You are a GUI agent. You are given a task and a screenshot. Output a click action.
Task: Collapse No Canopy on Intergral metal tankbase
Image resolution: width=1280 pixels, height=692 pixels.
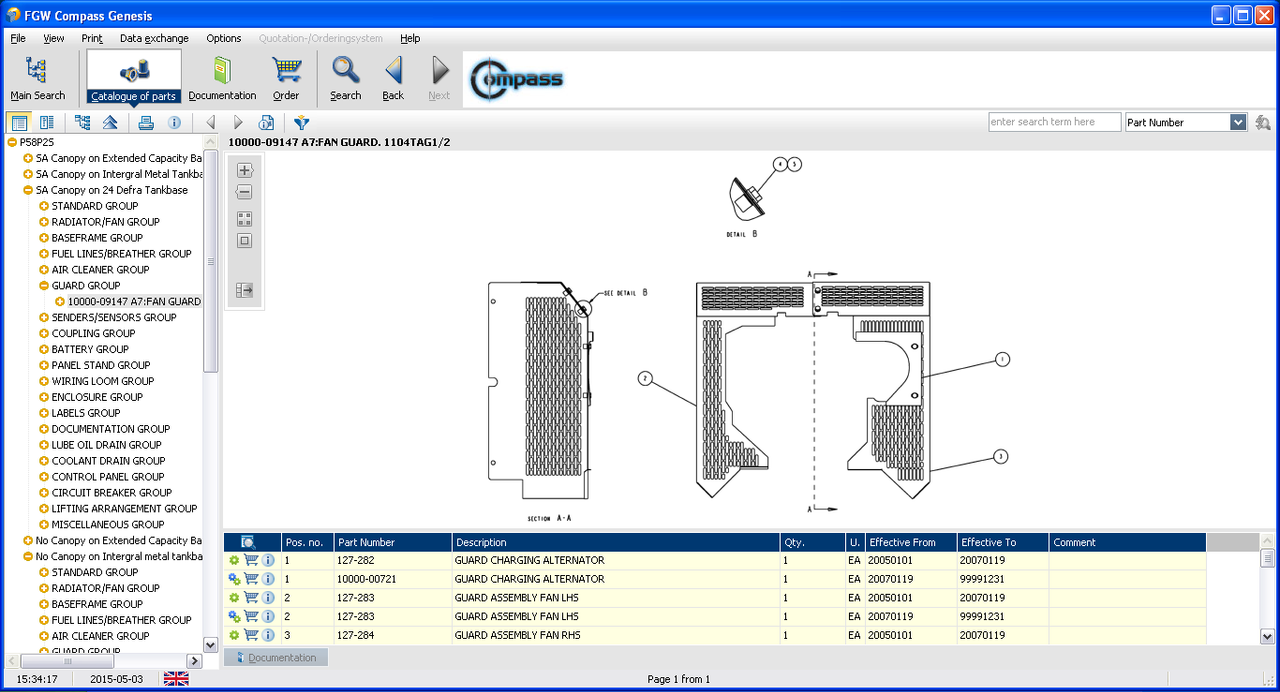pyautogui.click(x=28, y=556)
